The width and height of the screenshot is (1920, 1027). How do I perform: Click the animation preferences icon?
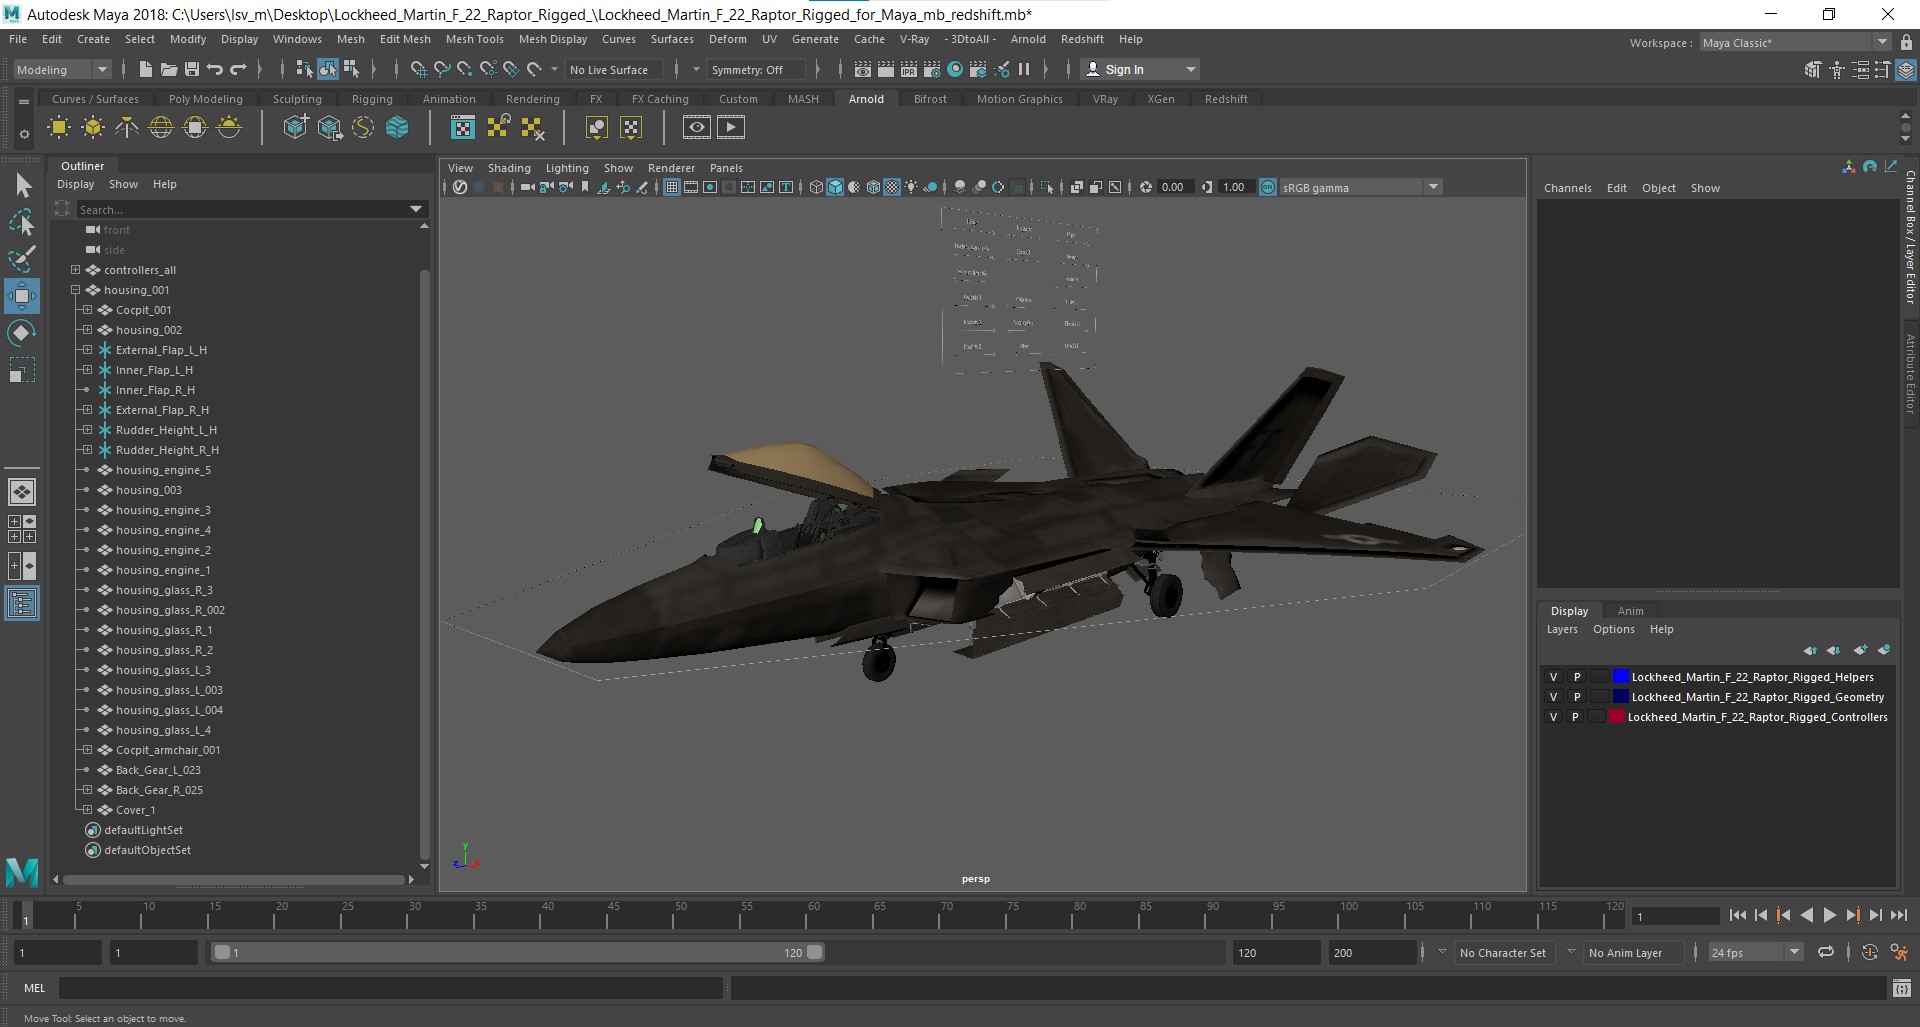pyautogui.click(x=1899, y=953)
